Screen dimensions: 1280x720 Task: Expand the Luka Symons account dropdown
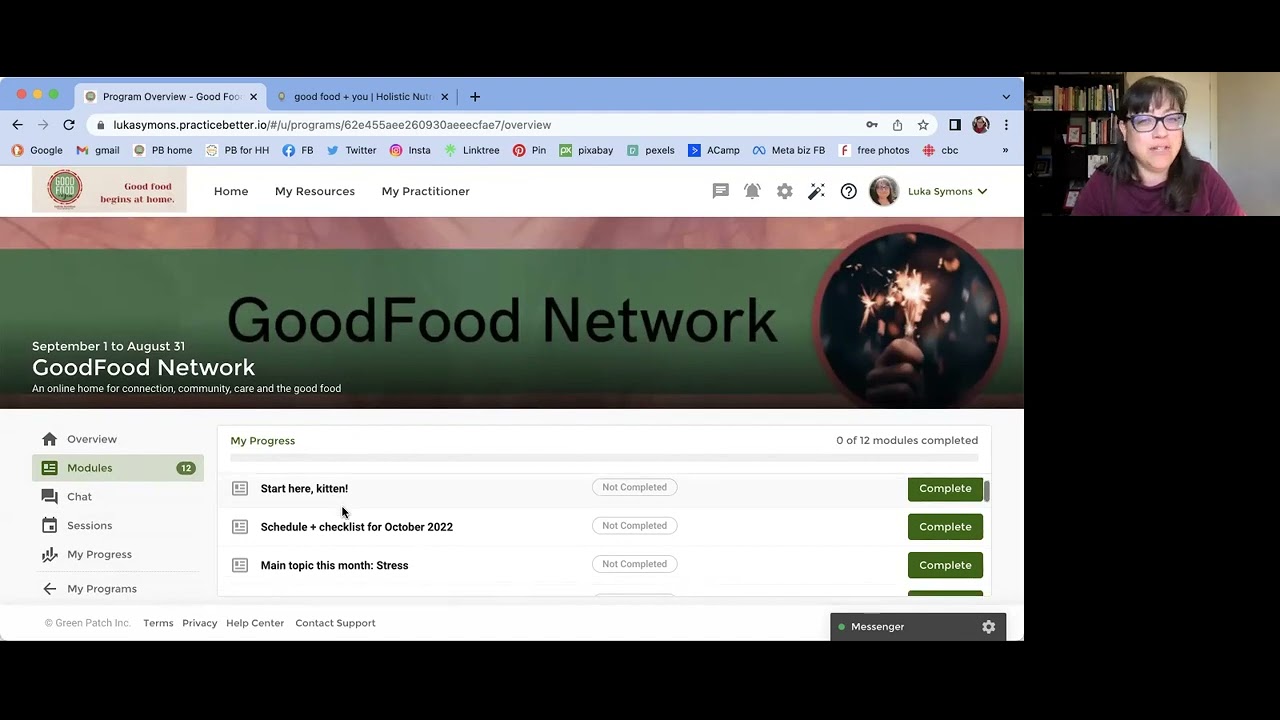click(x=947, y=191)
